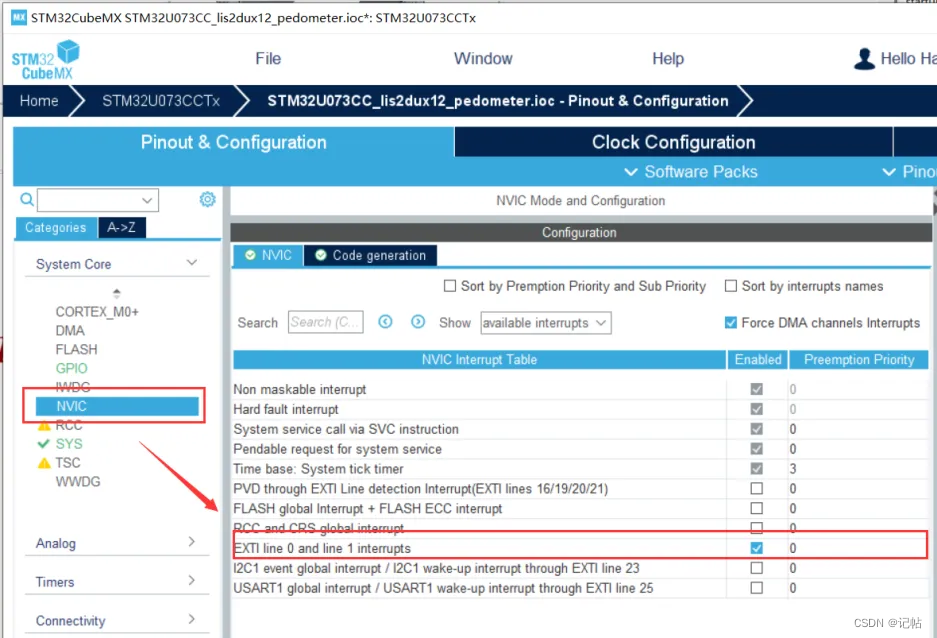Check Sort by interrupts names

(x=730, y=286)
